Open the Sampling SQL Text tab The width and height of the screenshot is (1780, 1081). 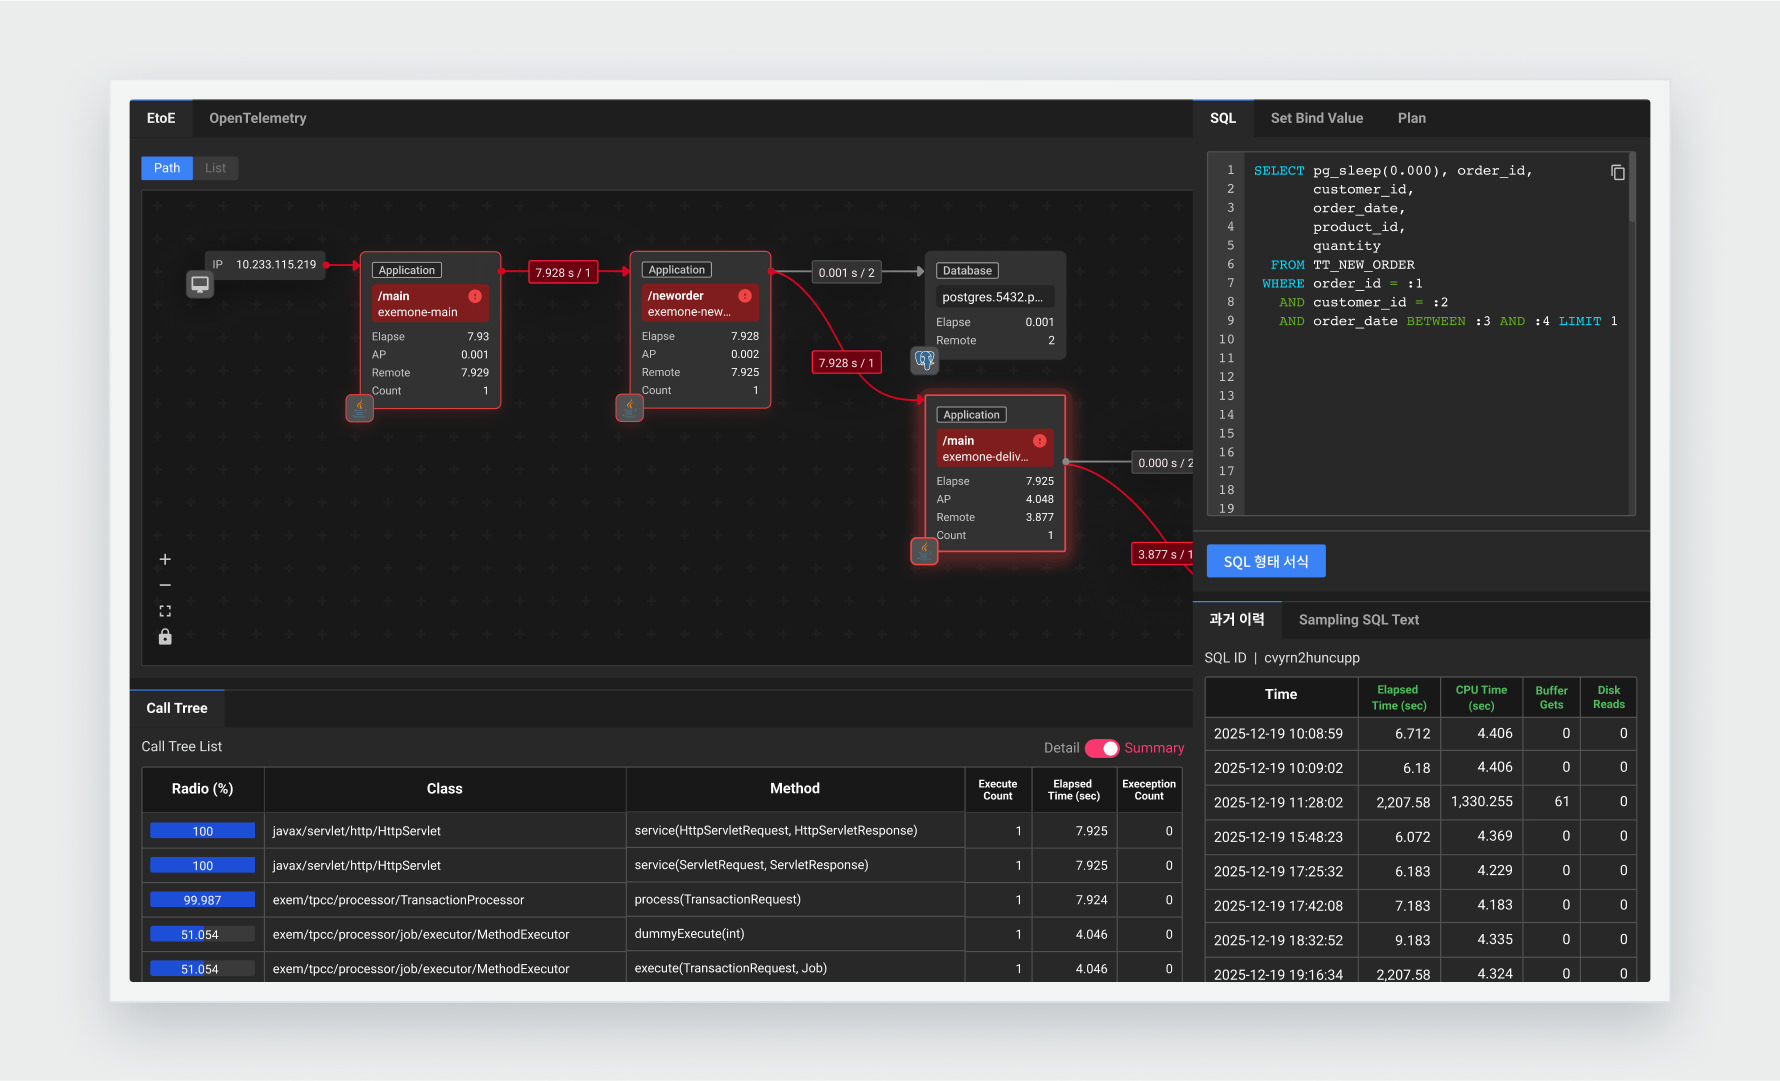[x=1358, y=620]
